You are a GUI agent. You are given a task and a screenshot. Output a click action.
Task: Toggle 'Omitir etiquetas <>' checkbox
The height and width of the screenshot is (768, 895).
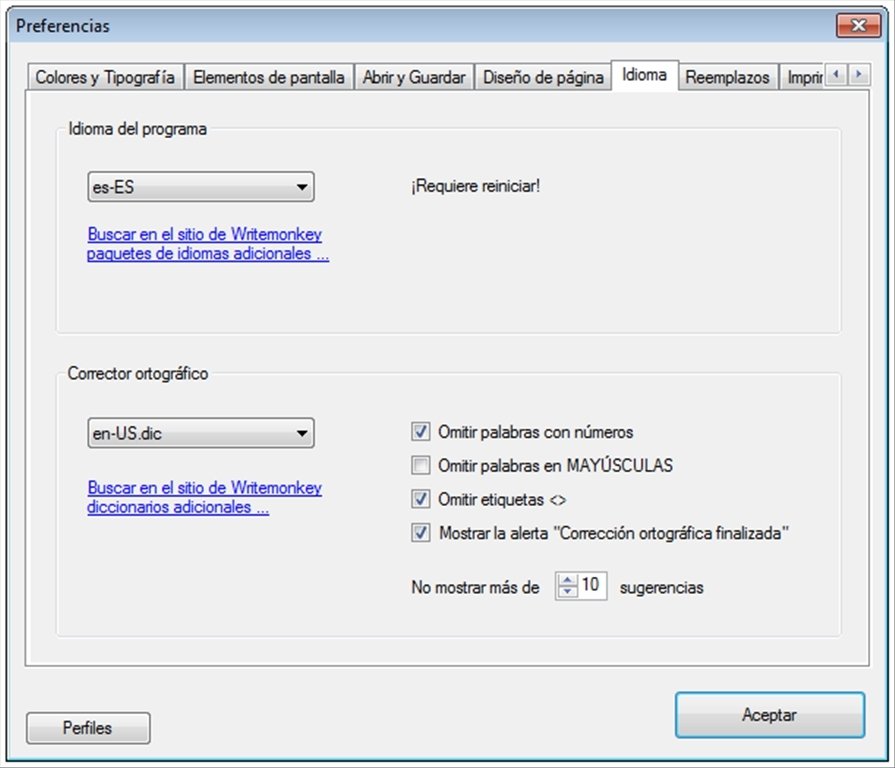pos(421,499)
